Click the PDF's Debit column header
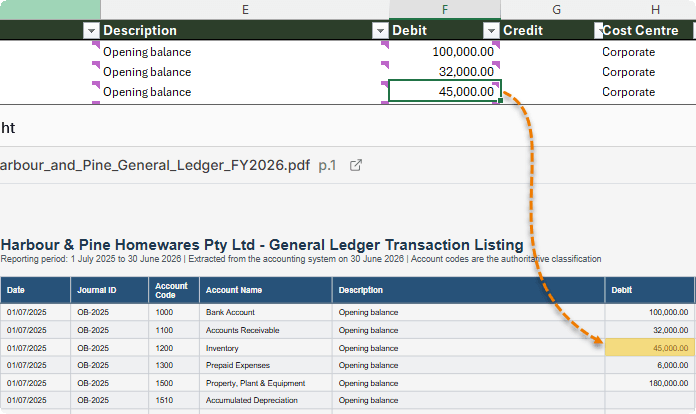The width and height of the screenshot is (696, 414). tap(649, 290)
